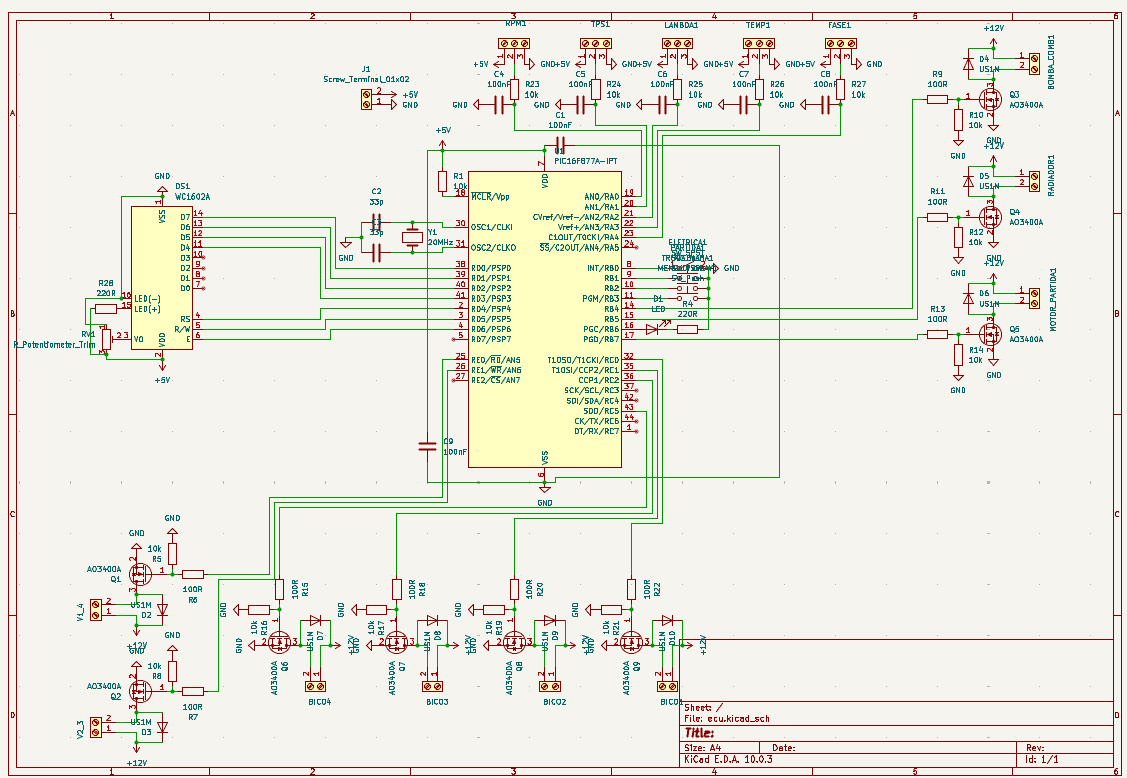Click the V1_4 connector symbol
The image size is (1127, 778).
pyautogui.click(x=96, y=610)
